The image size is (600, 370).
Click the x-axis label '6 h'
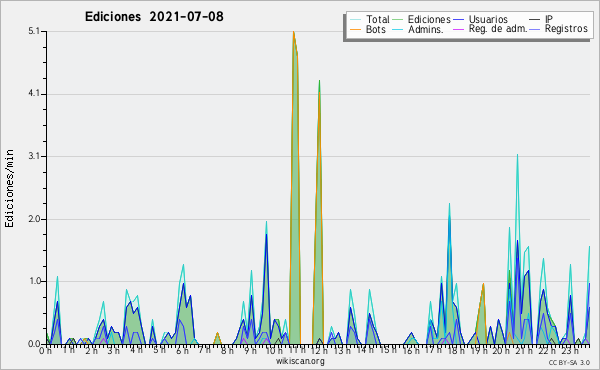tap(182, 351)
